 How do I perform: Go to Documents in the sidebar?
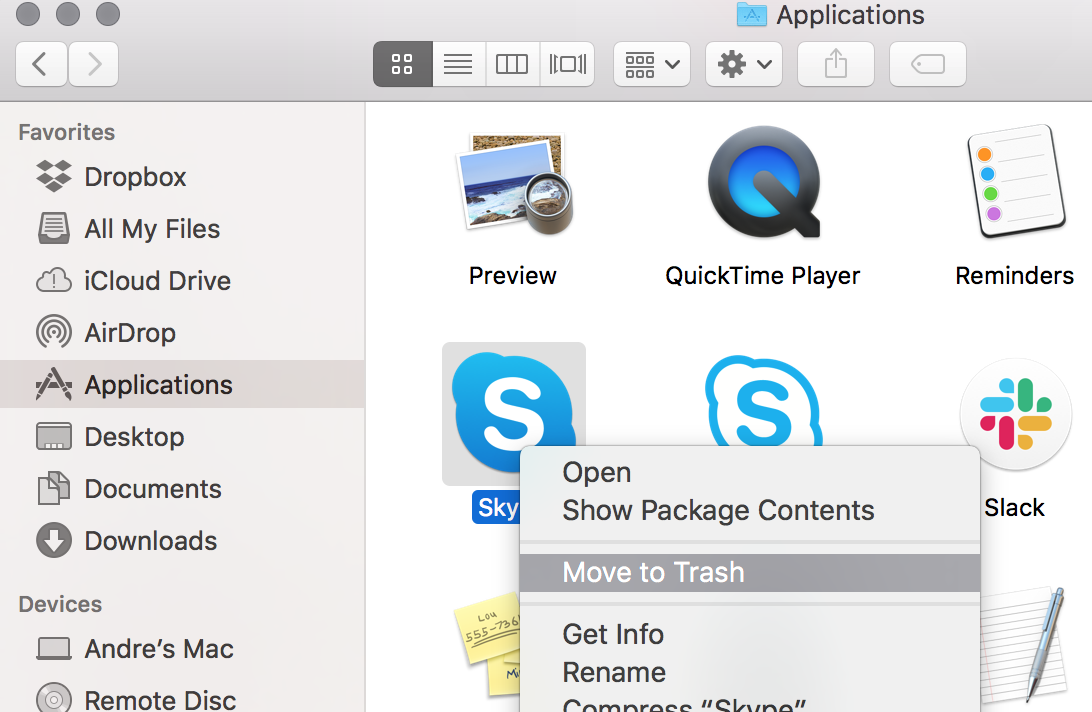pos(182,489)
